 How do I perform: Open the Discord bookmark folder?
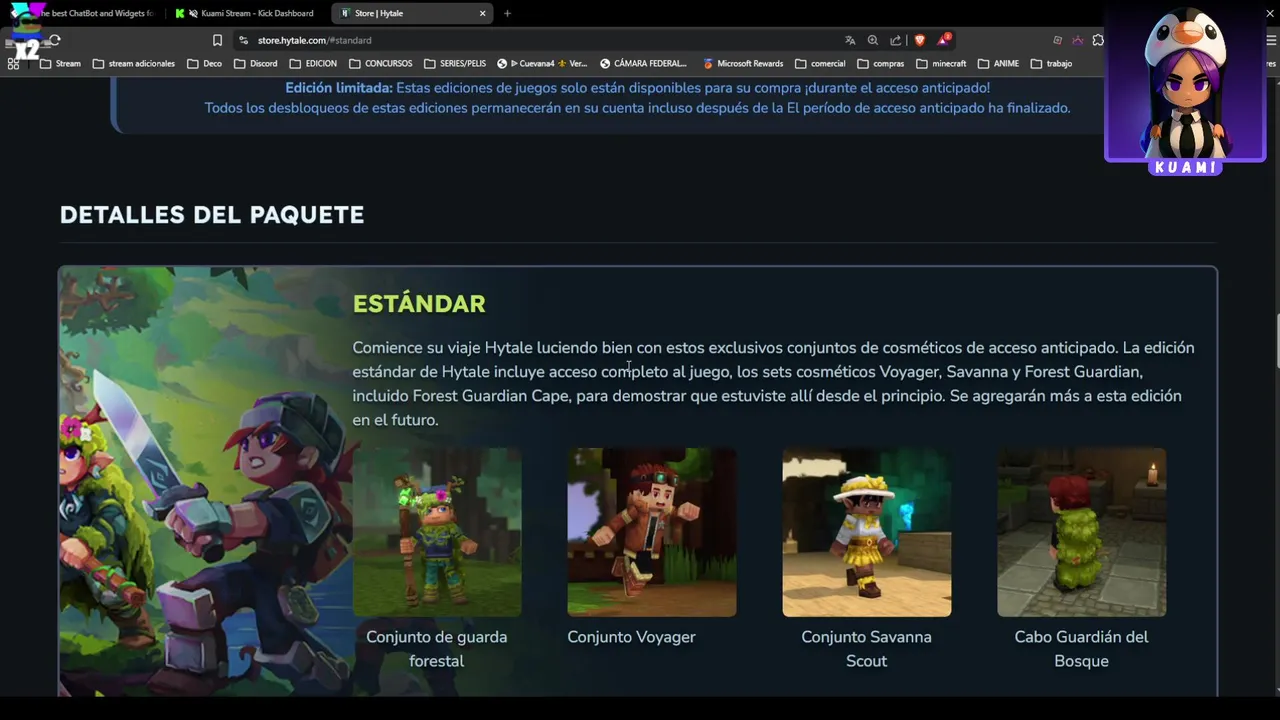[255, 63]
